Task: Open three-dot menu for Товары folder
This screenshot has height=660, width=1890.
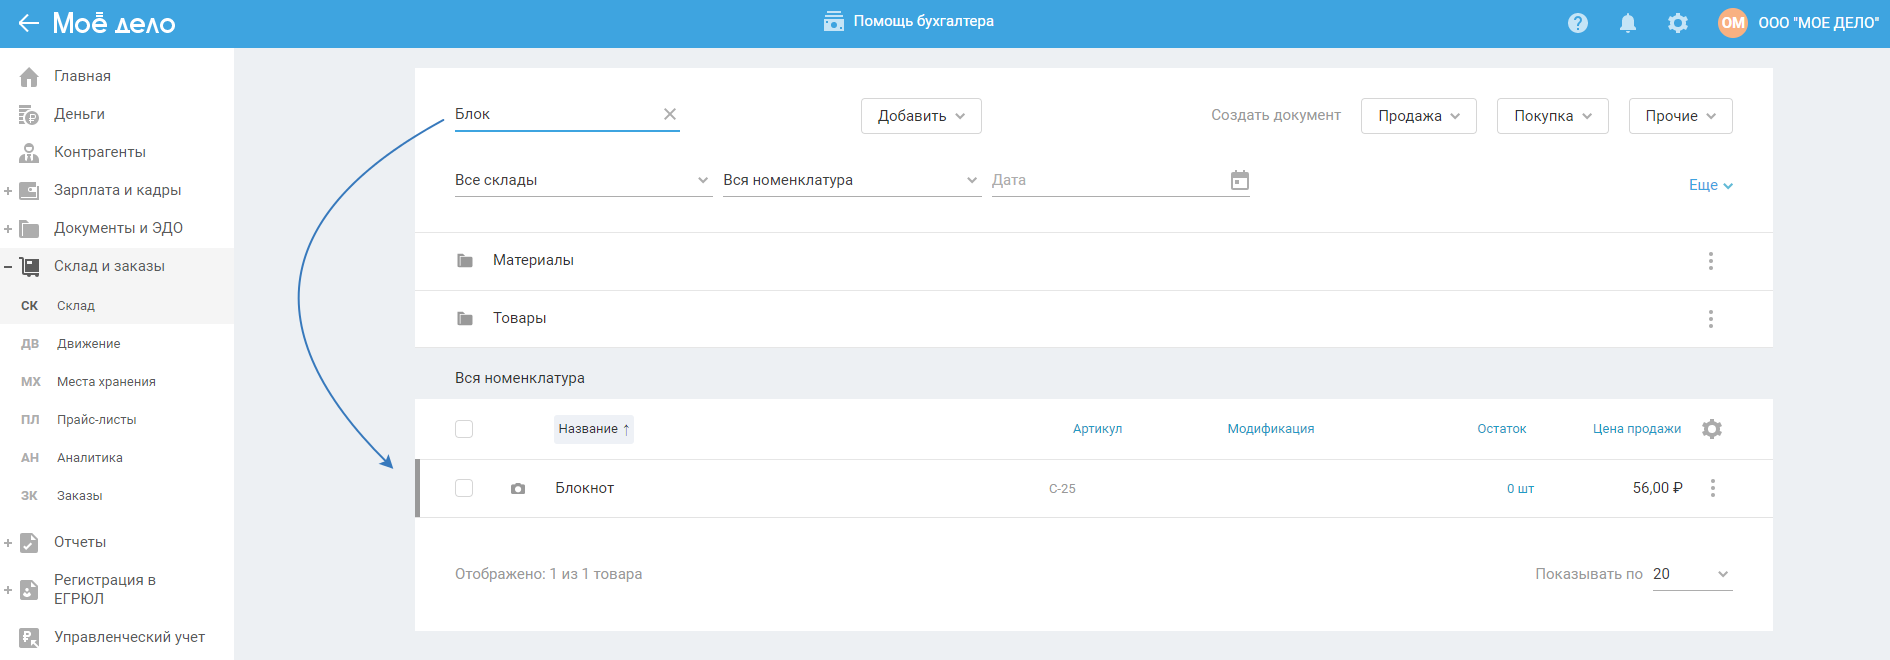Action: [1710, 319]
